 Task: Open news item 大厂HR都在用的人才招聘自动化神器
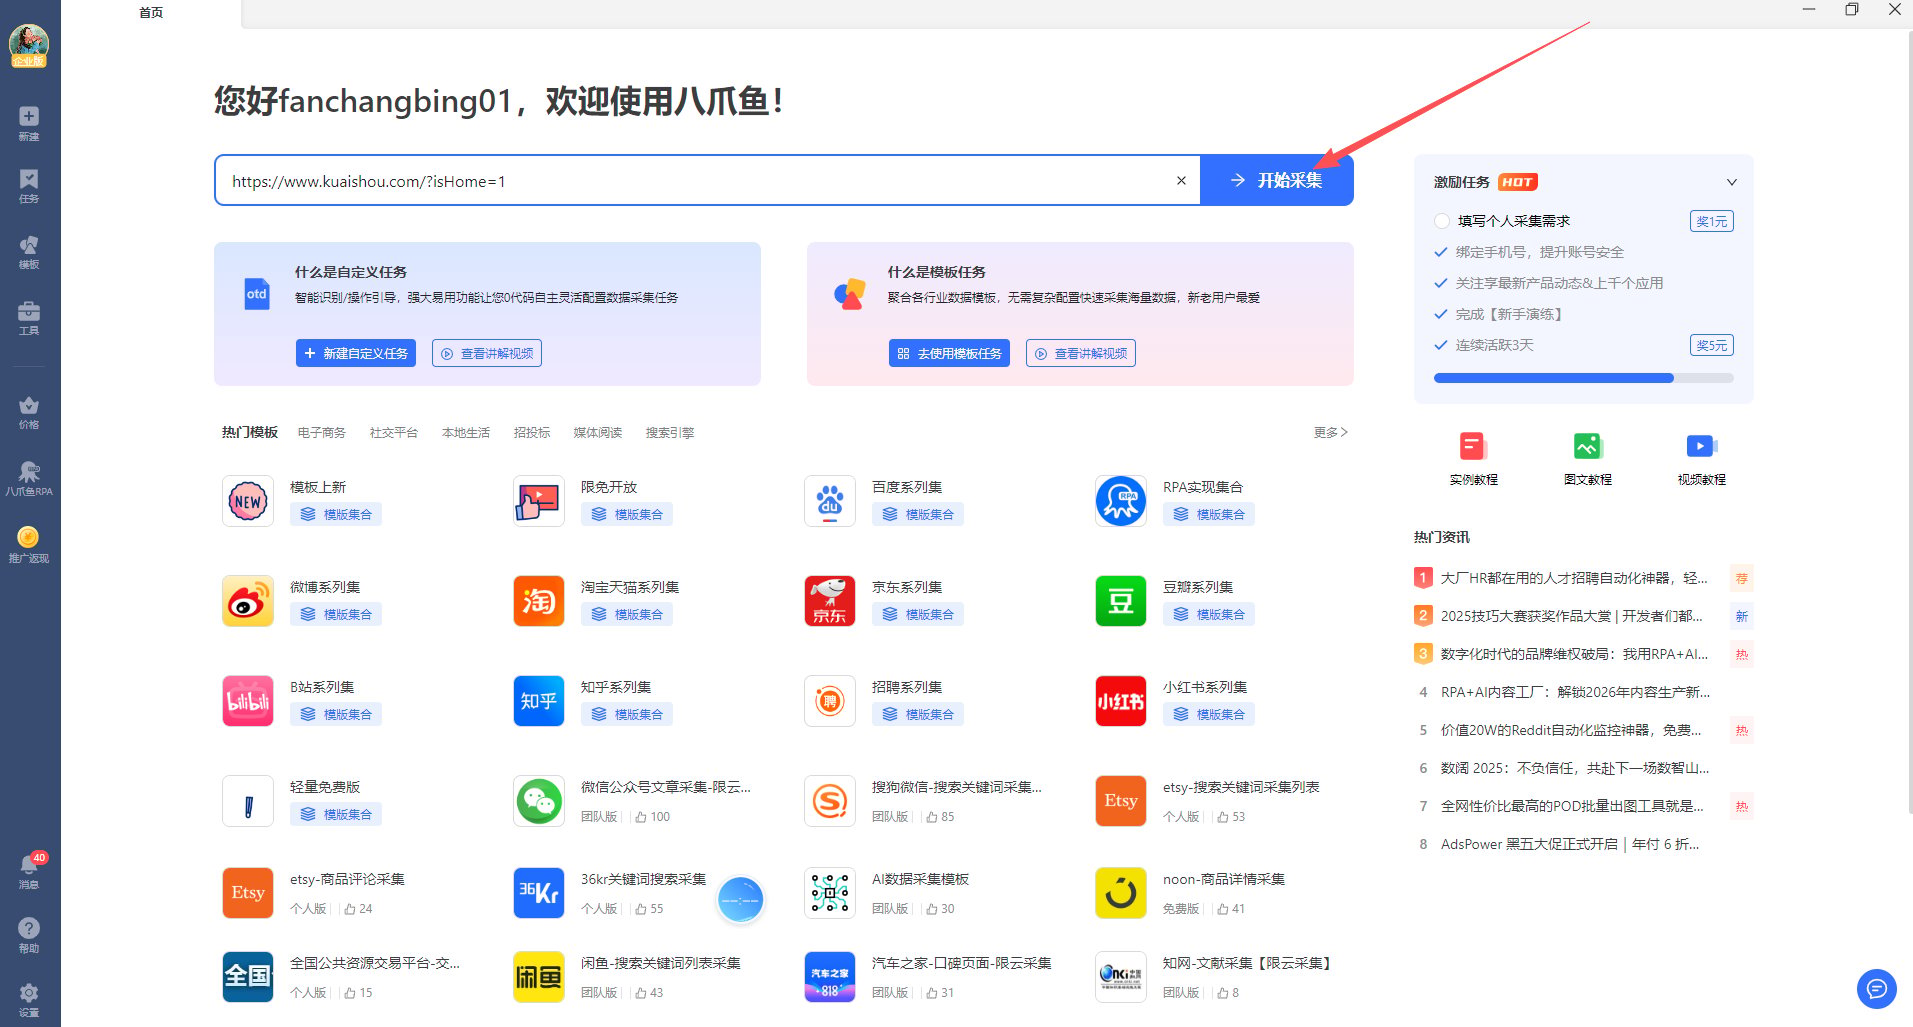pos(1573,578)
